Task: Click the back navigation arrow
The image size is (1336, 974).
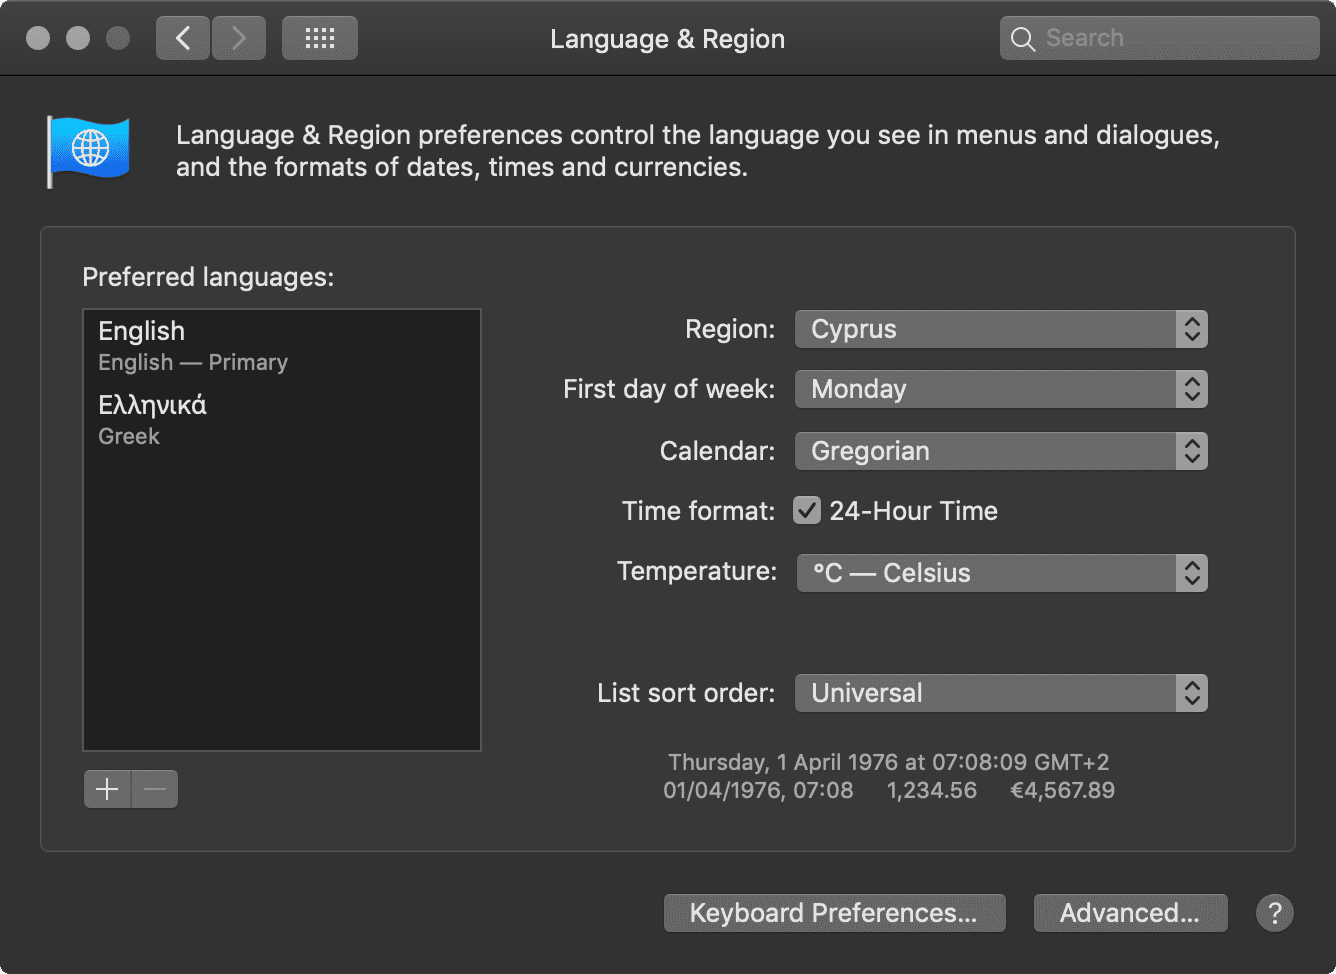Action: pos(183,39)
